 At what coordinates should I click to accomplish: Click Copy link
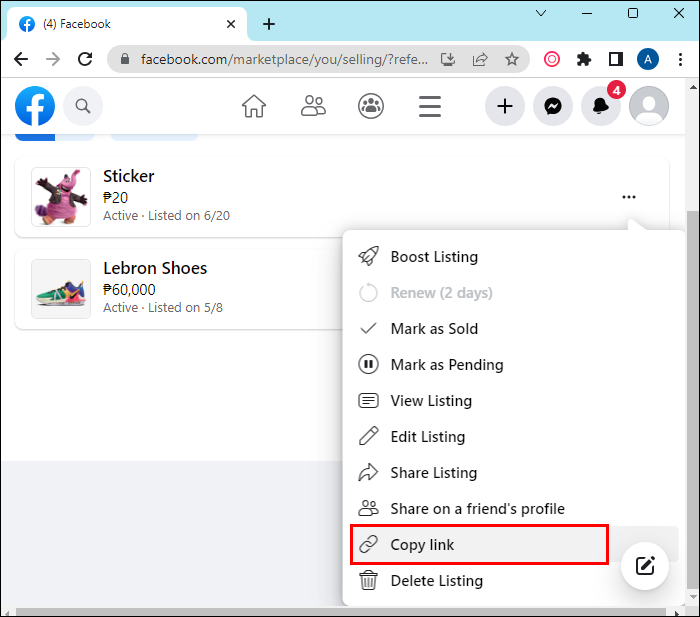pos(513,545)
